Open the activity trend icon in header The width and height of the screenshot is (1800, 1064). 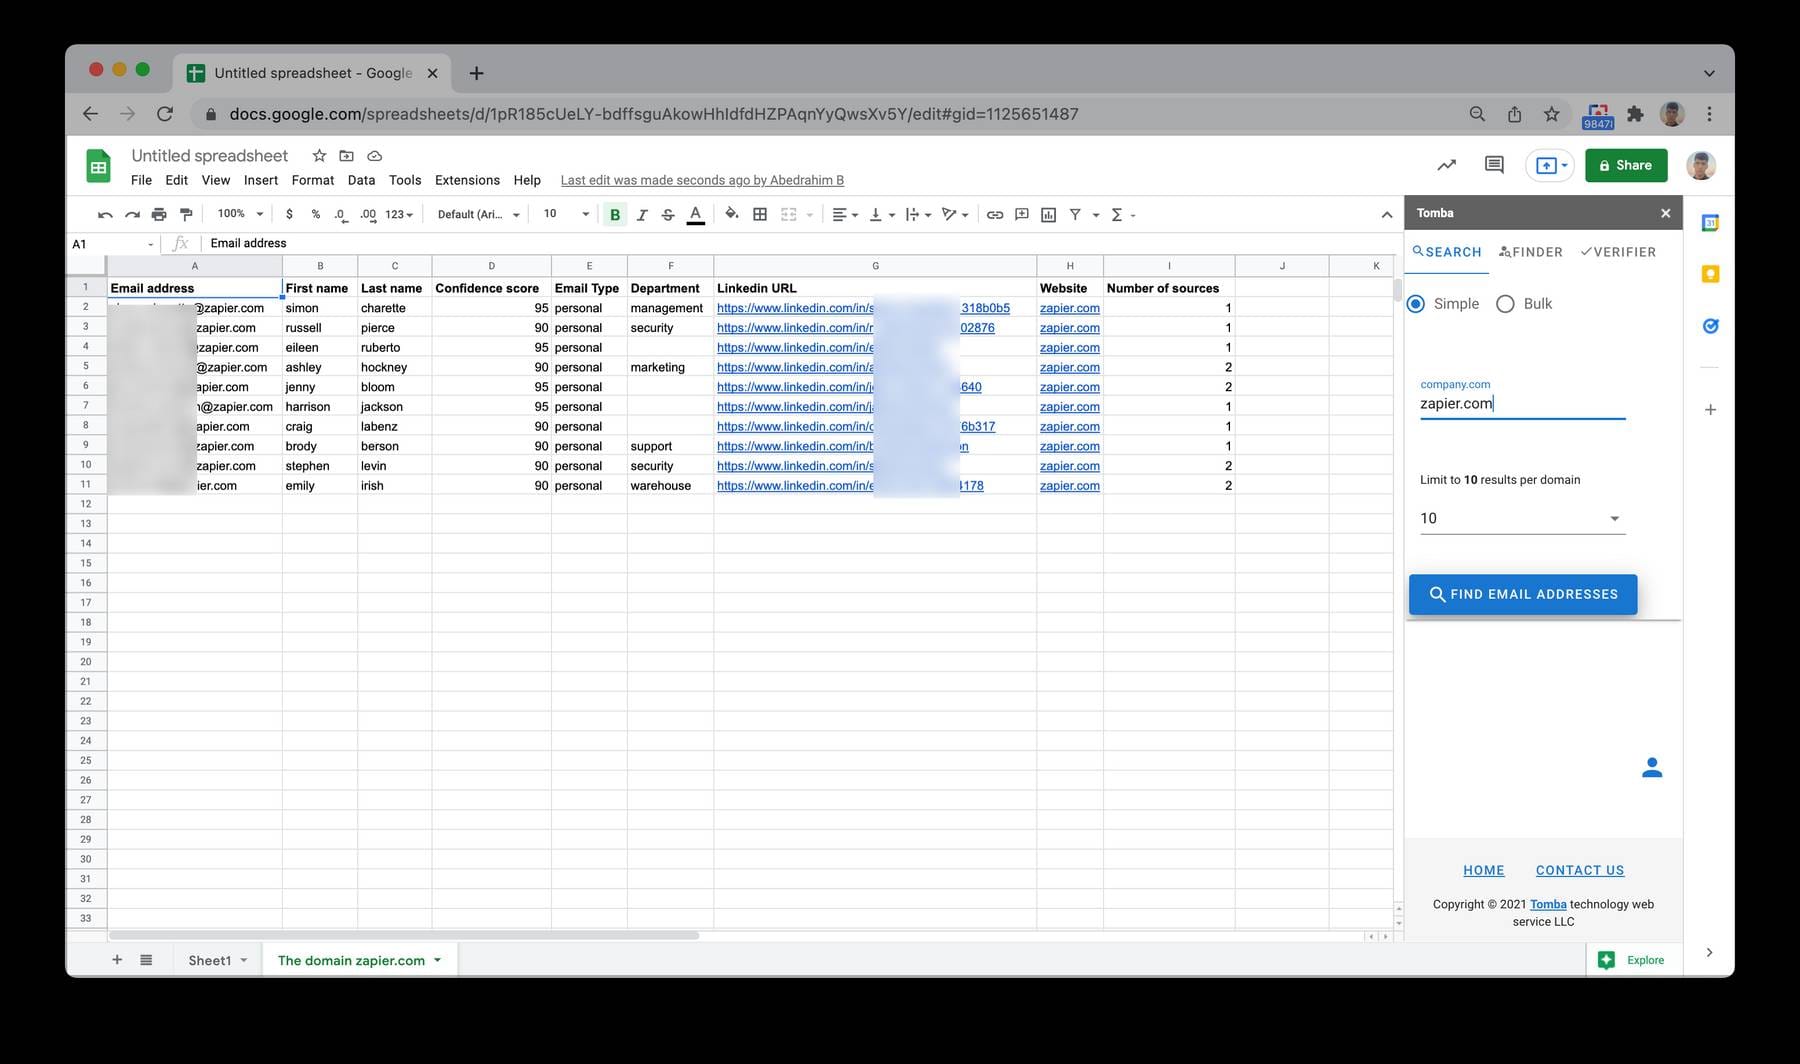click(1446, 165)
